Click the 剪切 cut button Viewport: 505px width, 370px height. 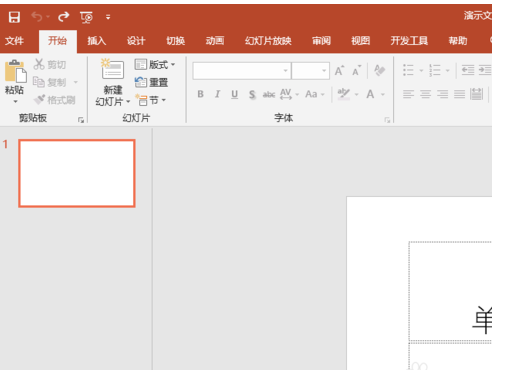50,64
